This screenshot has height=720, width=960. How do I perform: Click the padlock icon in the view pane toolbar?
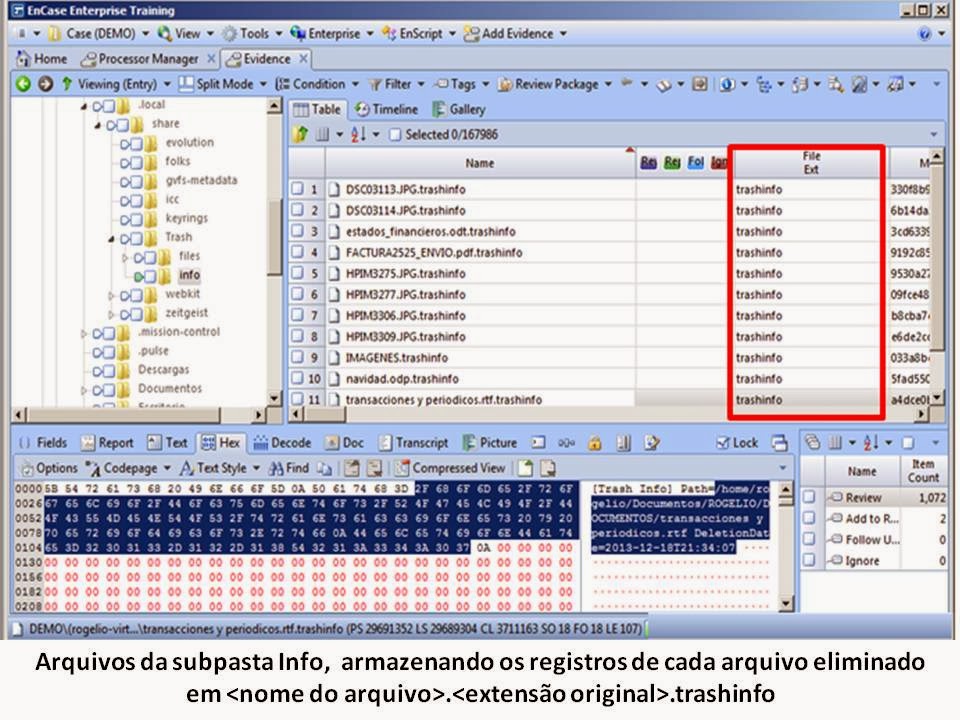coord(594,443)
